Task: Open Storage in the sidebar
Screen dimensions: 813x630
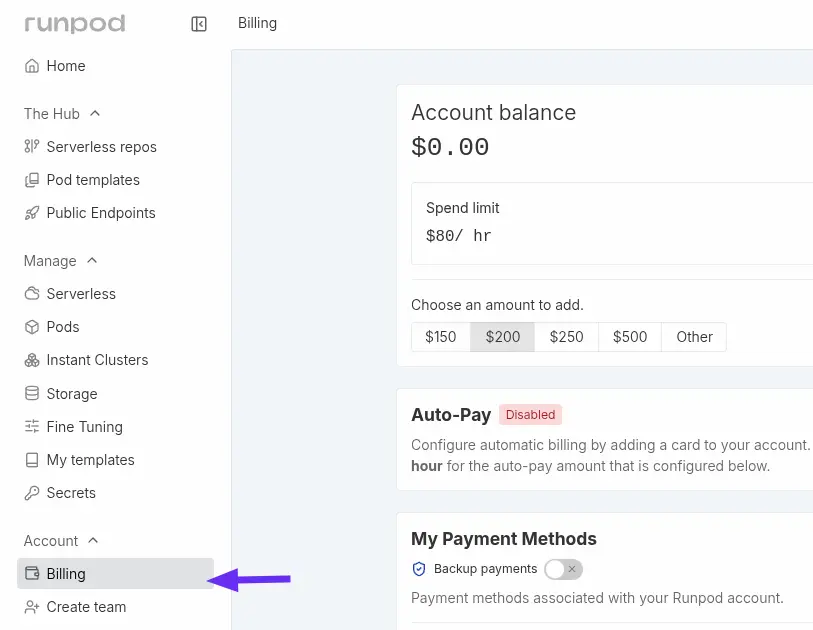Action: tap(71, 394)
